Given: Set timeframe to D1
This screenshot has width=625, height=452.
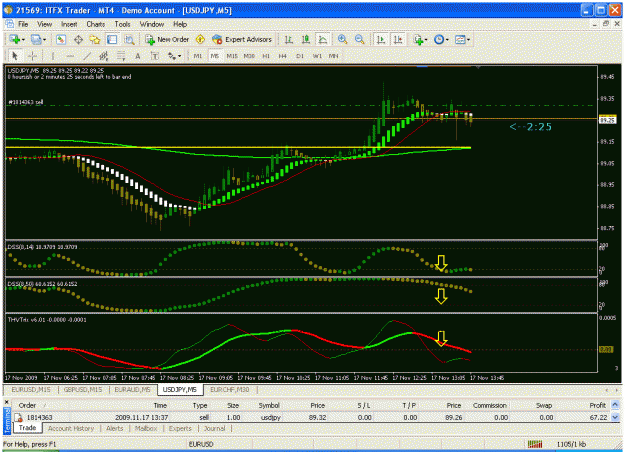Looking at the screenshot, I should [300, 56].
